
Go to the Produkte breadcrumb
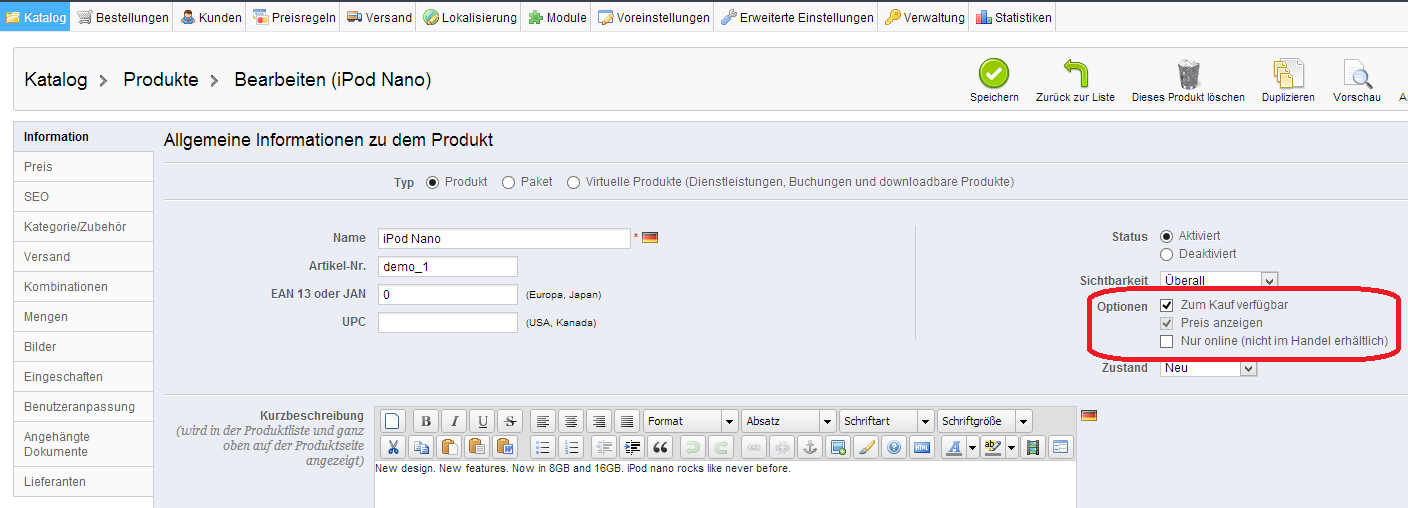click(161, 79)
